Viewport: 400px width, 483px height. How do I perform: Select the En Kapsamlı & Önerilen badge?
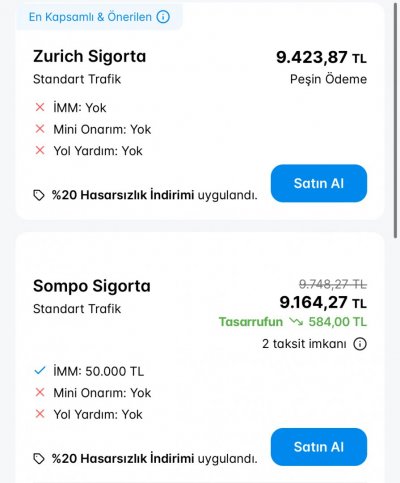(99, 17)
